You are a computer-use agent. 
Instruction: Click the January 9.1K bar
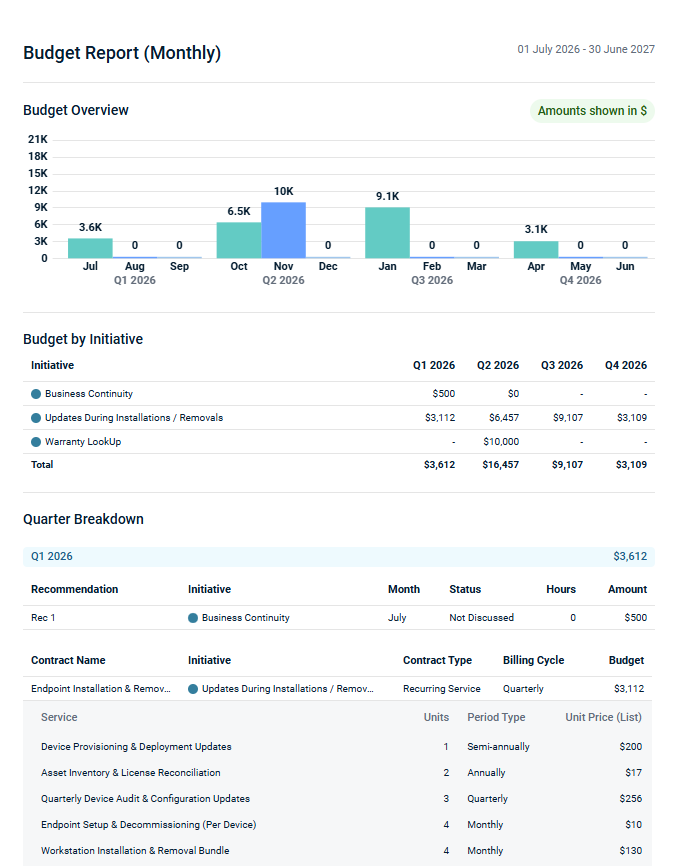(x=387, y=233)
